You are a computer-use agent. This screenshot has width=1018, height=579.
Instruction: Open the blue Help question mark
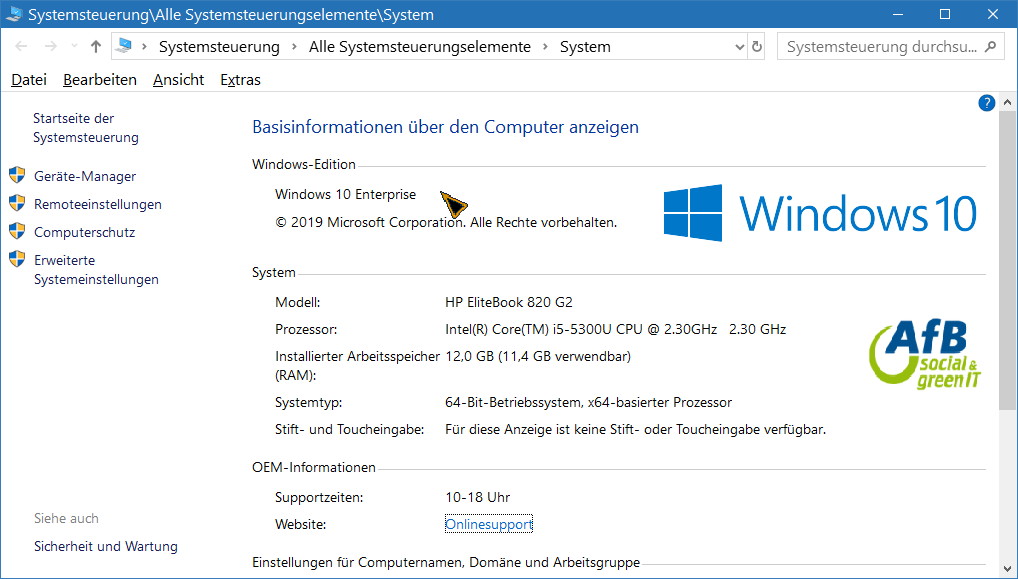[986, 103]
